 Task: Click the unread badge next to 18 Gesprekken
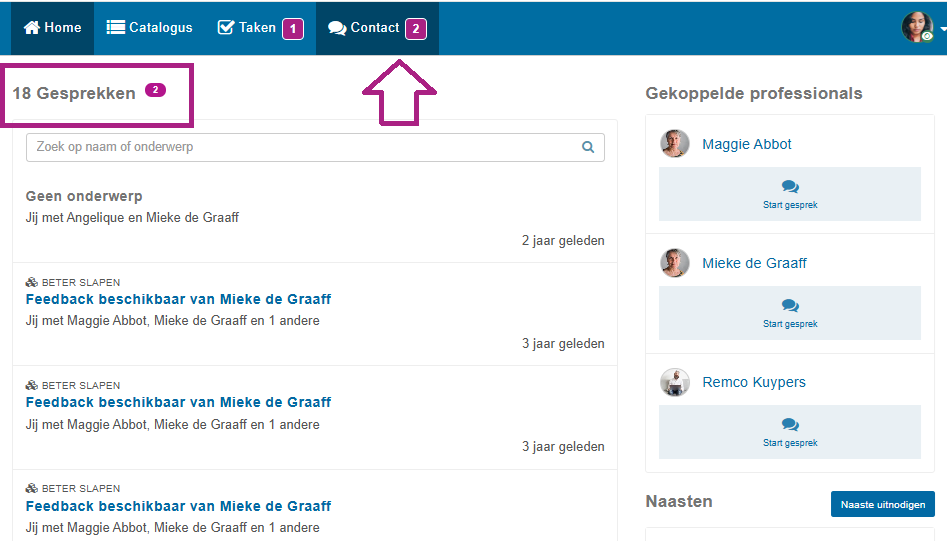pyautogui.click(x=155, y=90)
